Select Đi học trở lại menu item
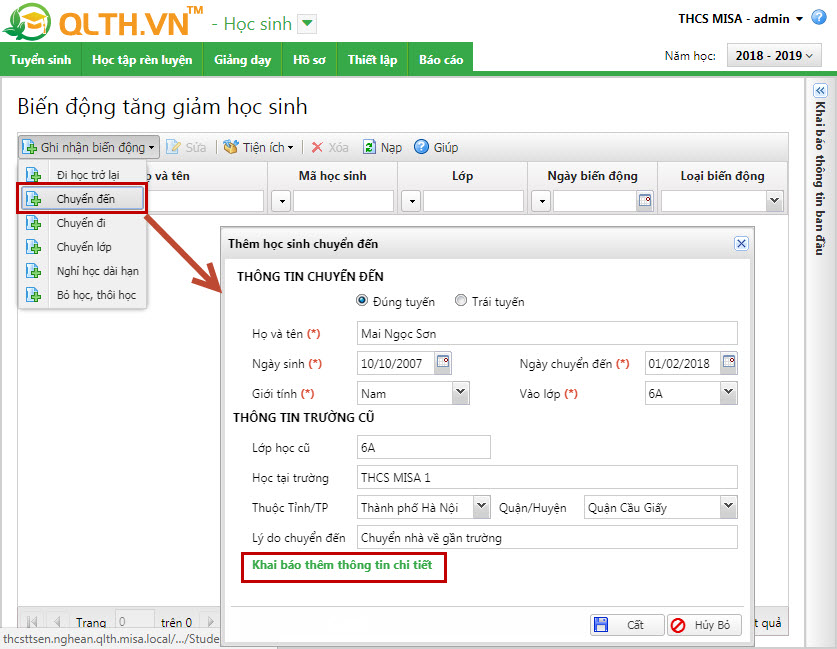The height and width of the screenshot is (649, 837). tap(83, 175)
